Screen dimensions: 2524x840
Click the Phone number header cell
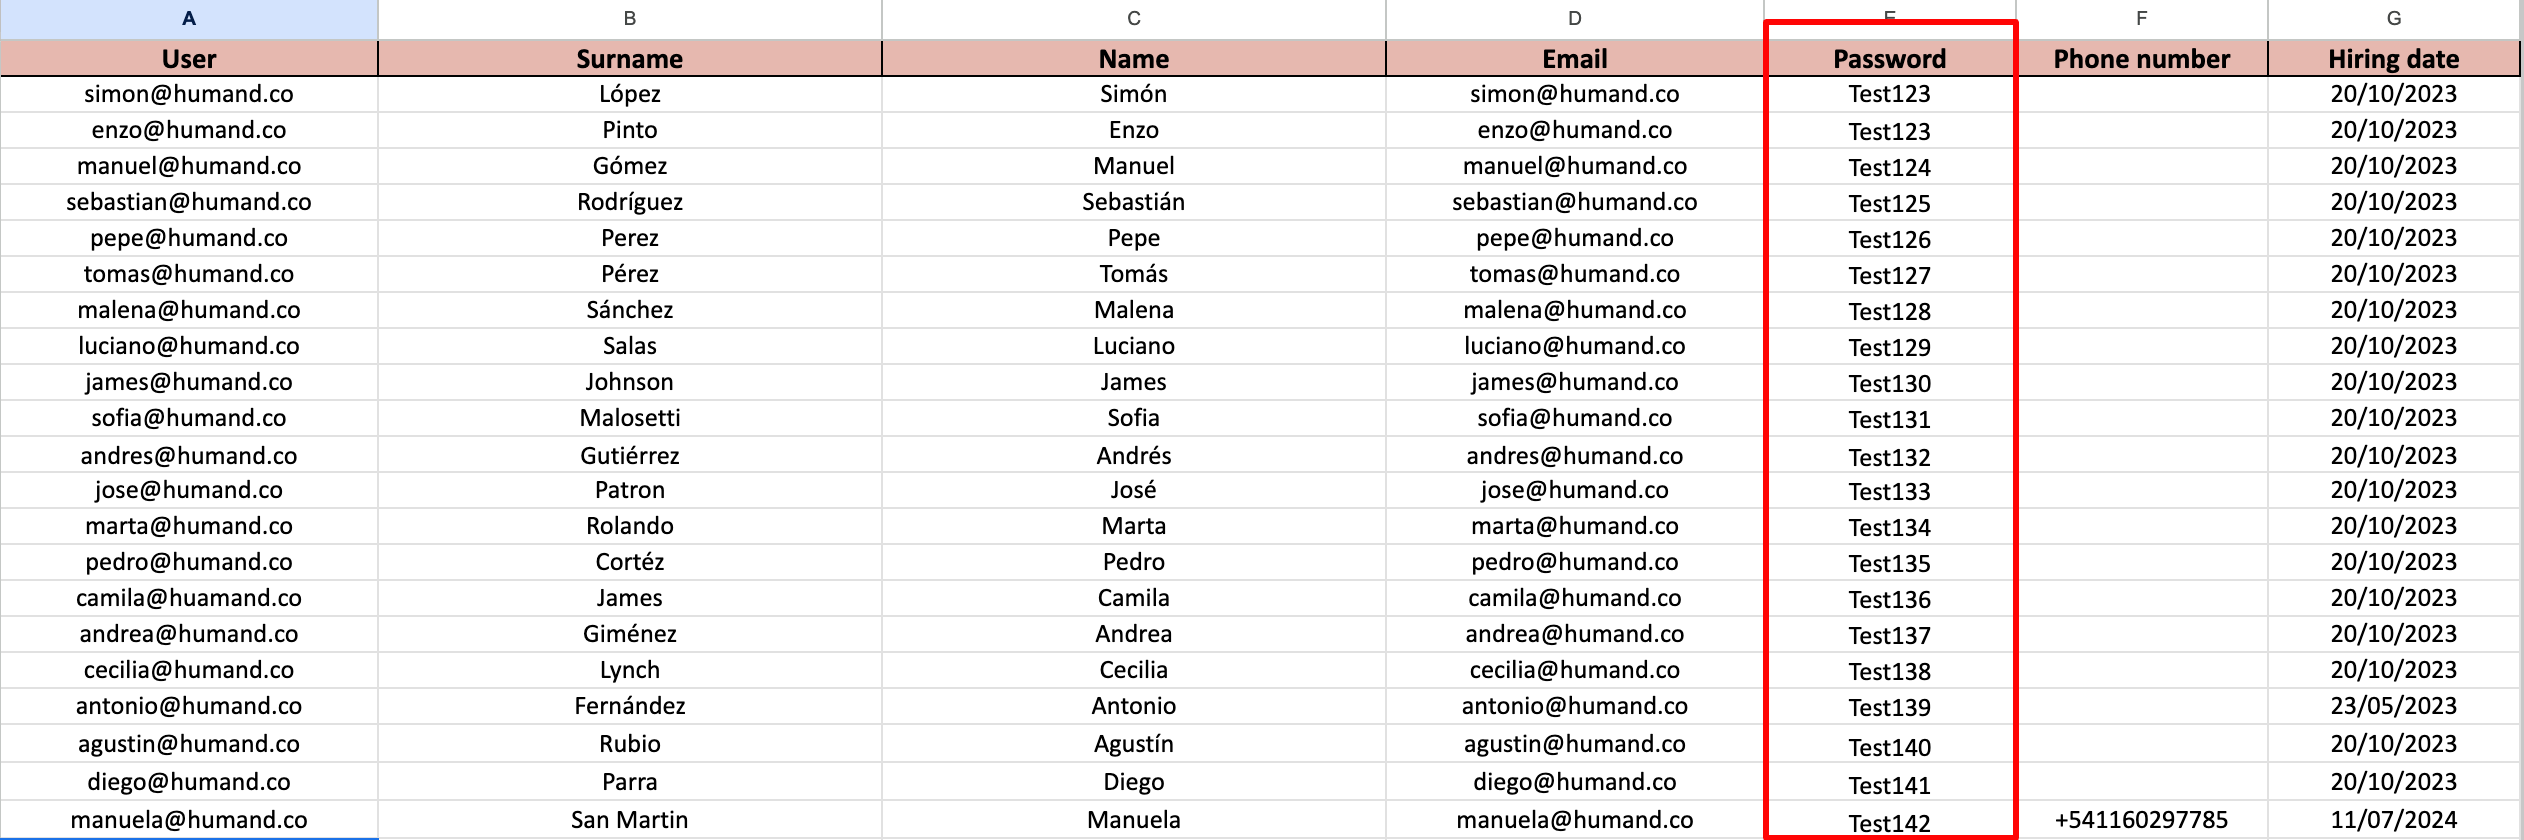[x=2141, y=59]
